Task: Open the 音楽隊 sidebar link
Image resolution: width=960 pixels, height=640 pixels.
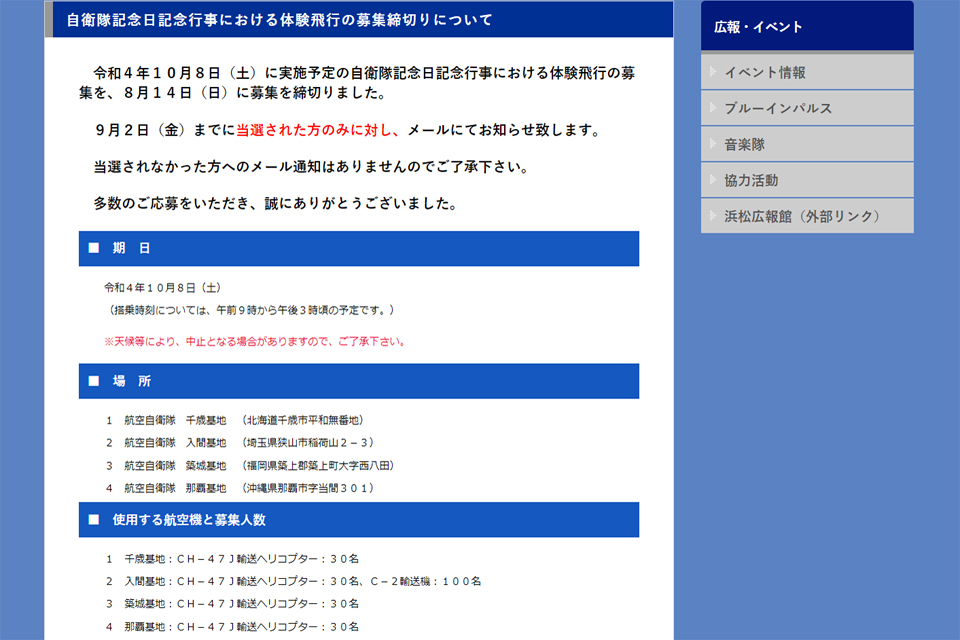Action: click(807, 145)
